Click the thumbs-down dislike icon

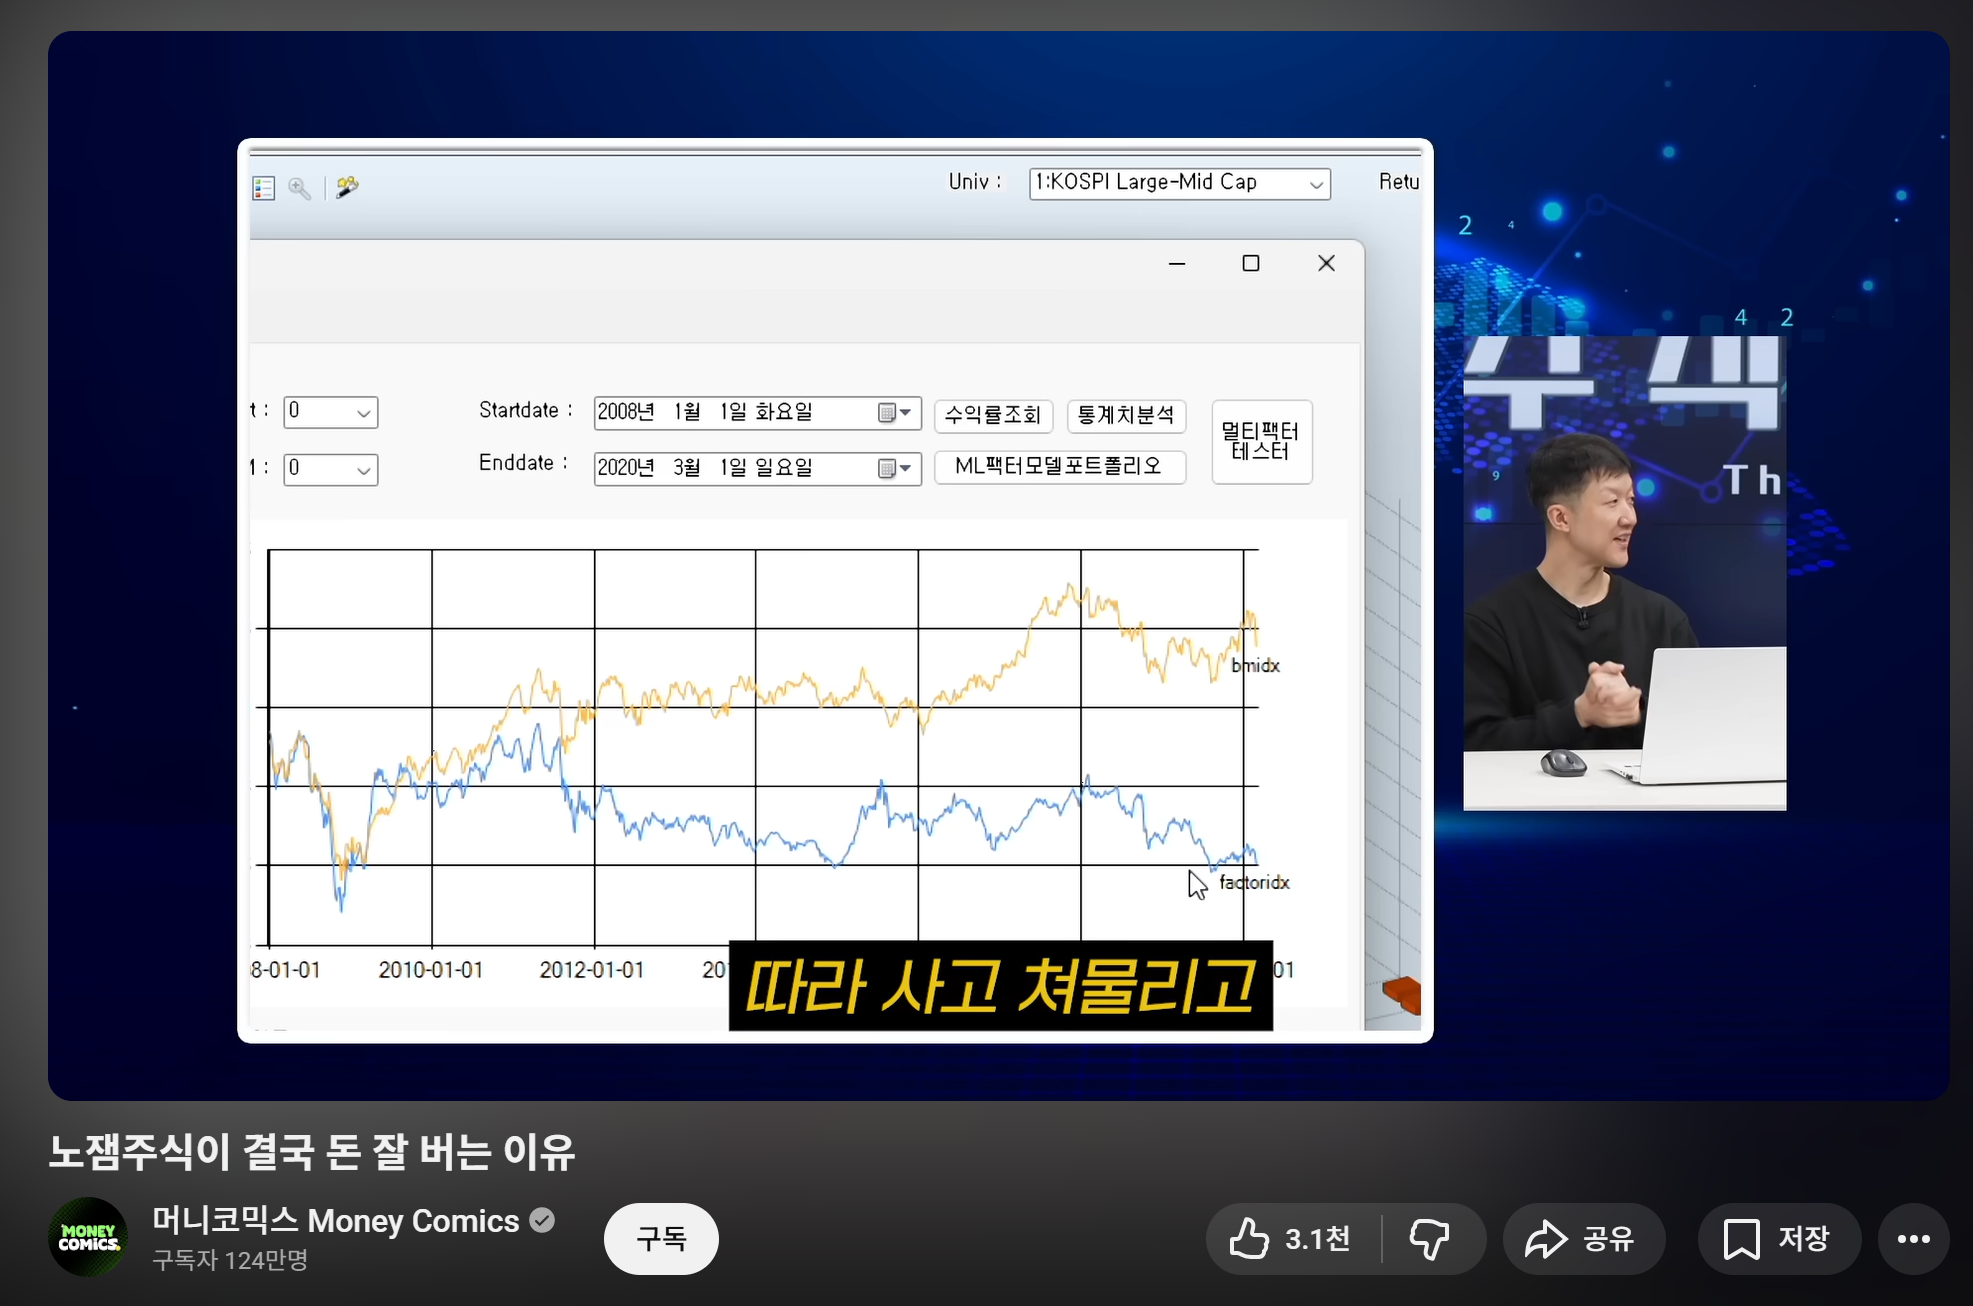[x=1429, y=1239]
